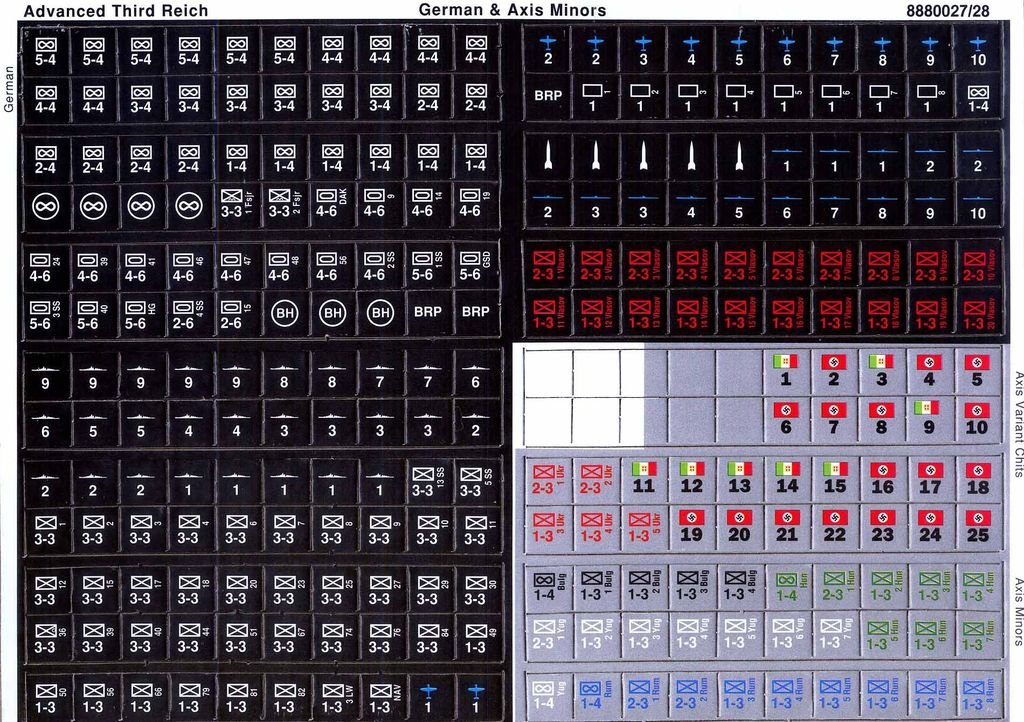Select the green 2-3 1 Hun infantry counter
The image size is (1024, 722).
pos(835,586)
